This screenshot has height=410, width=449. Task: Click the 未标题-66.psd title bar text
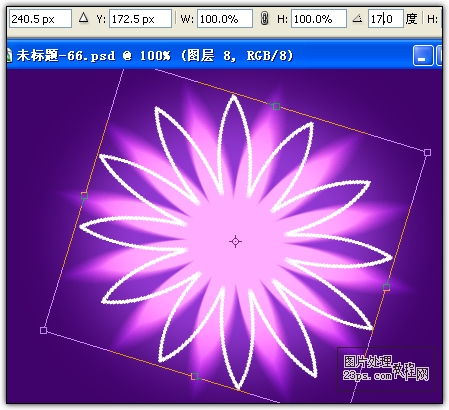pos(66,56)
